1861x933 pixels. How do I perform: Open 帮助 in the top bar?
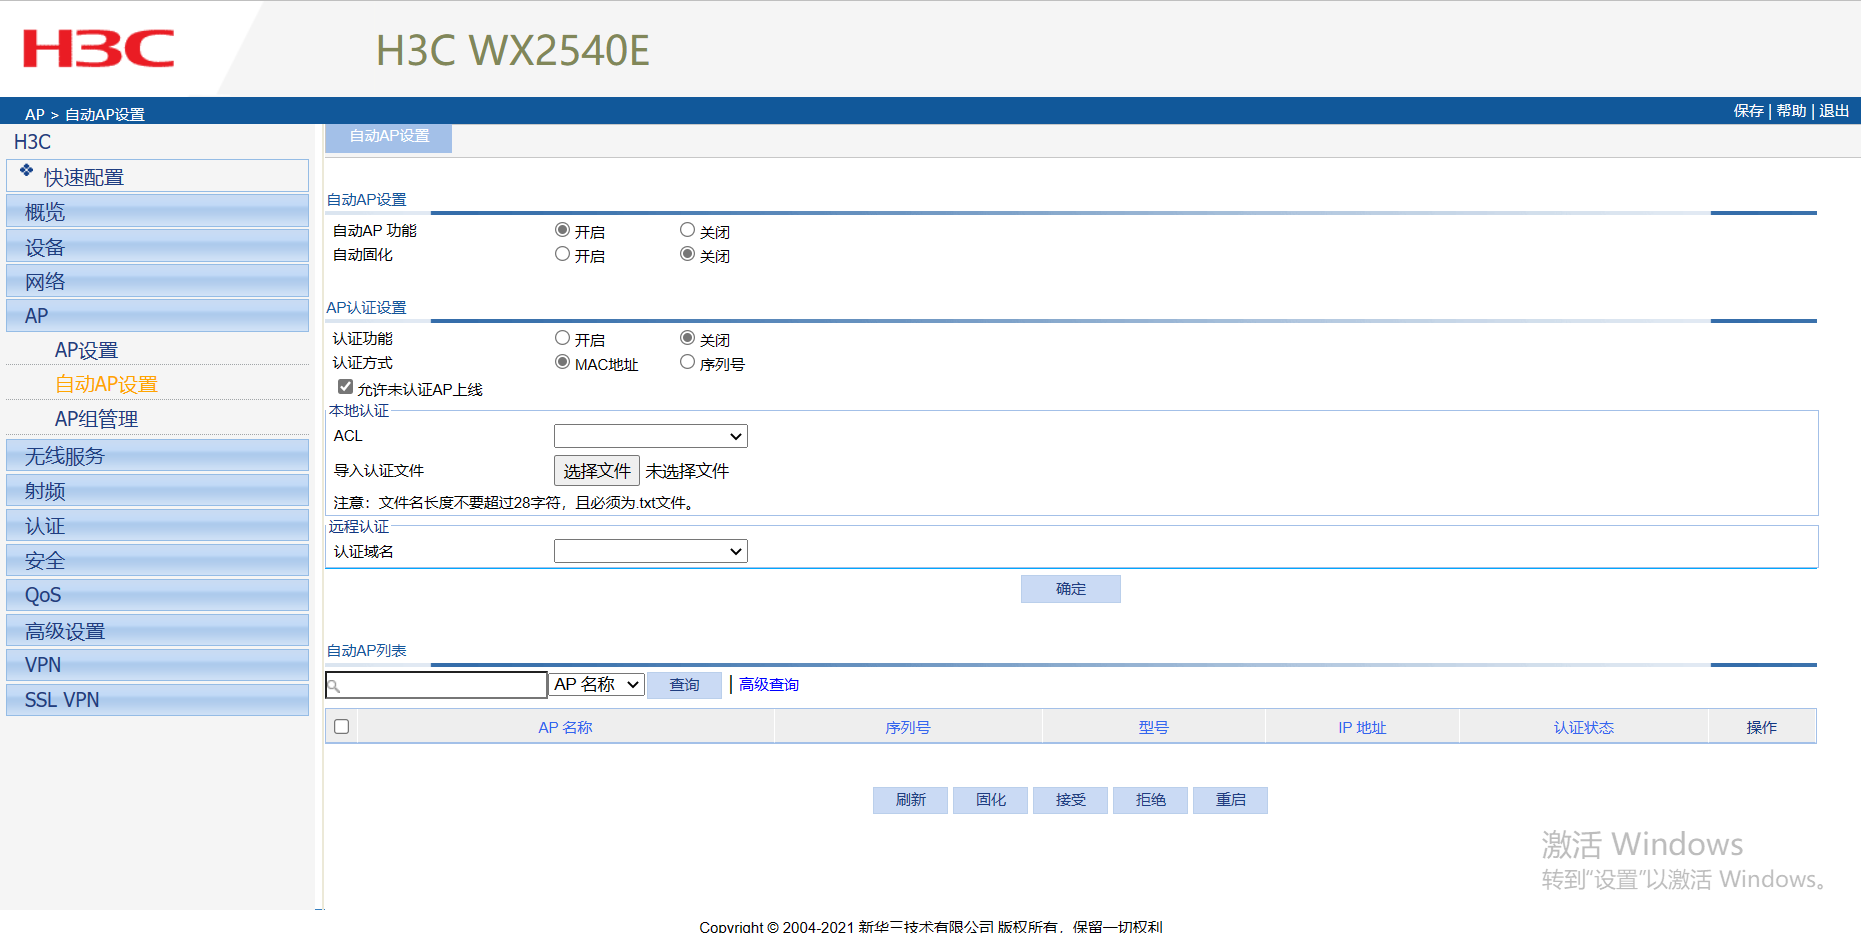pos(1791,111)
